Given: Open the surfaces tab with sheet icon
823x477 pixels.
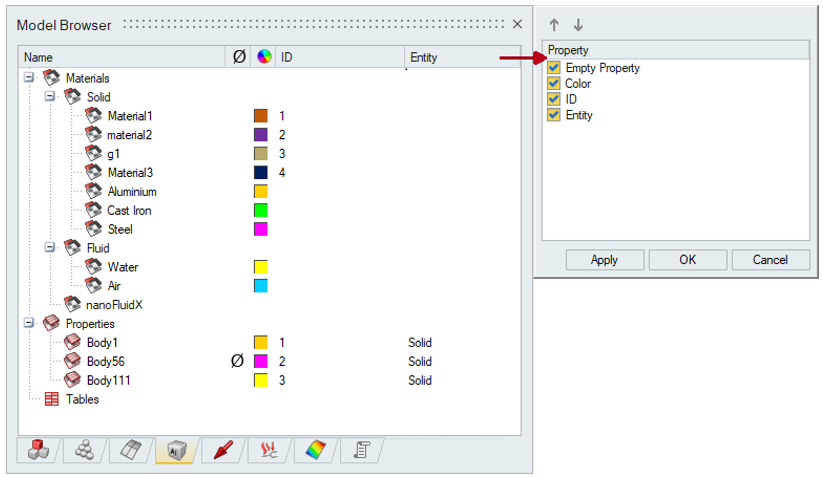Looking at the screenshot, I should [x=130, y=450].
